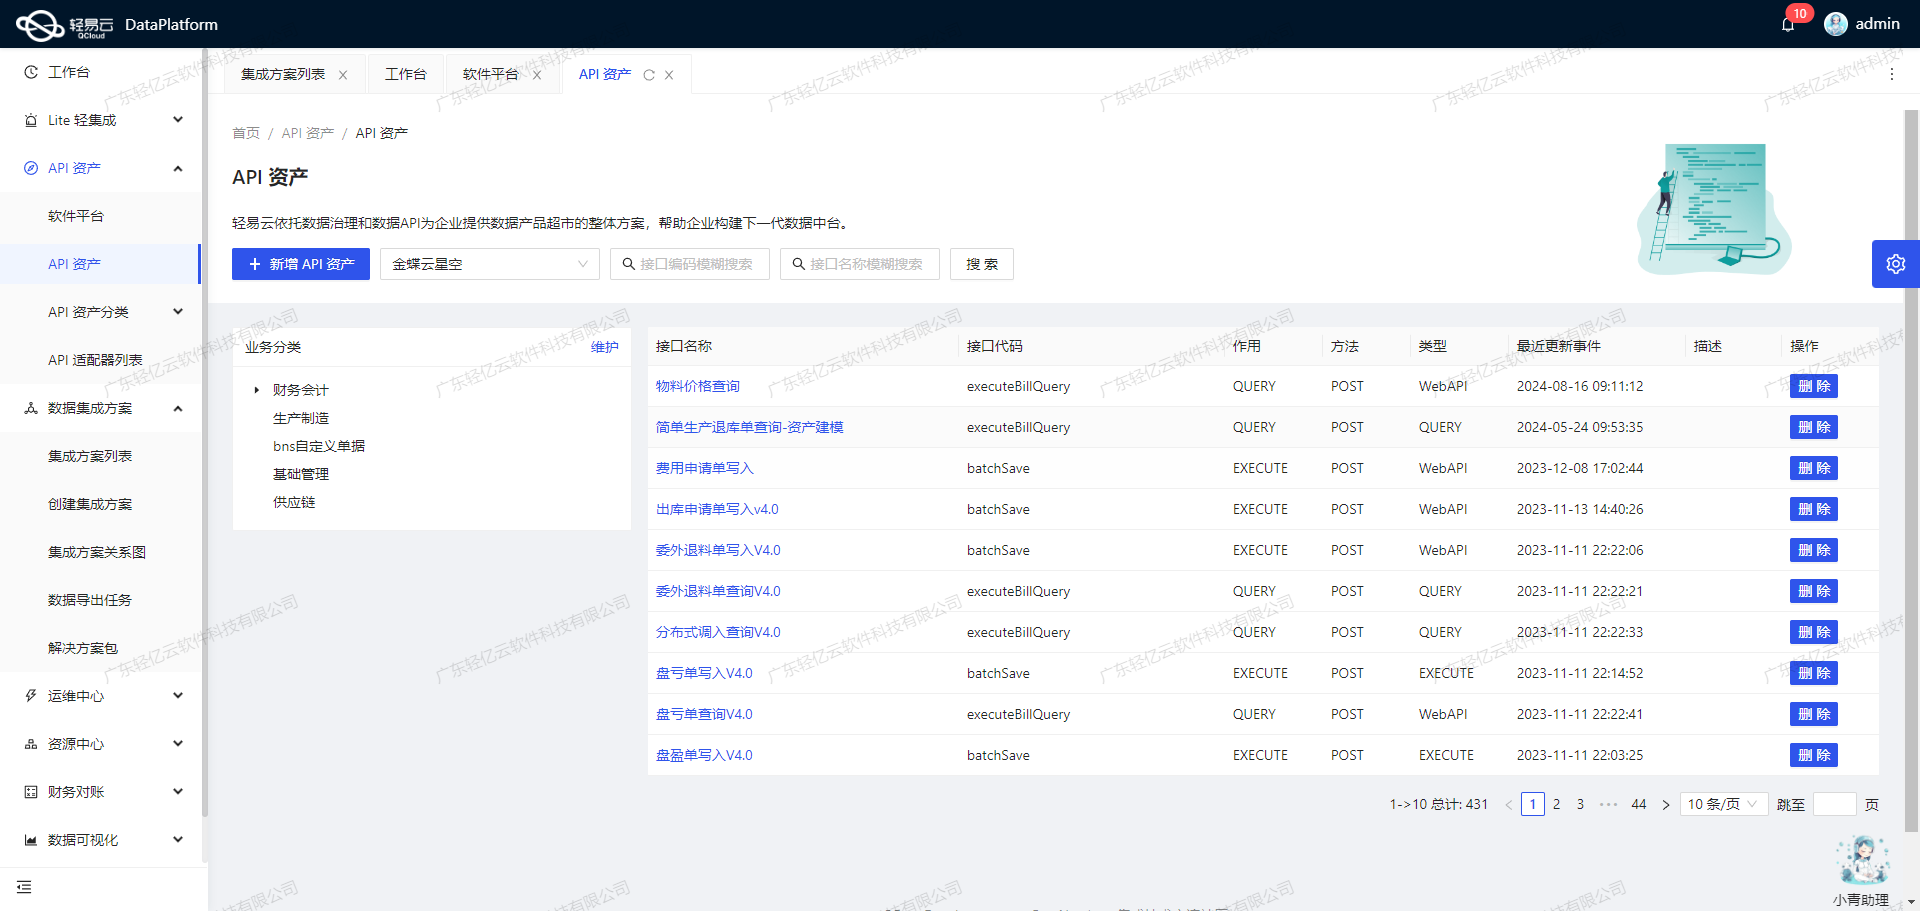Click the 跳至 page number input

pyautogui.click(x=1835, y=804)
